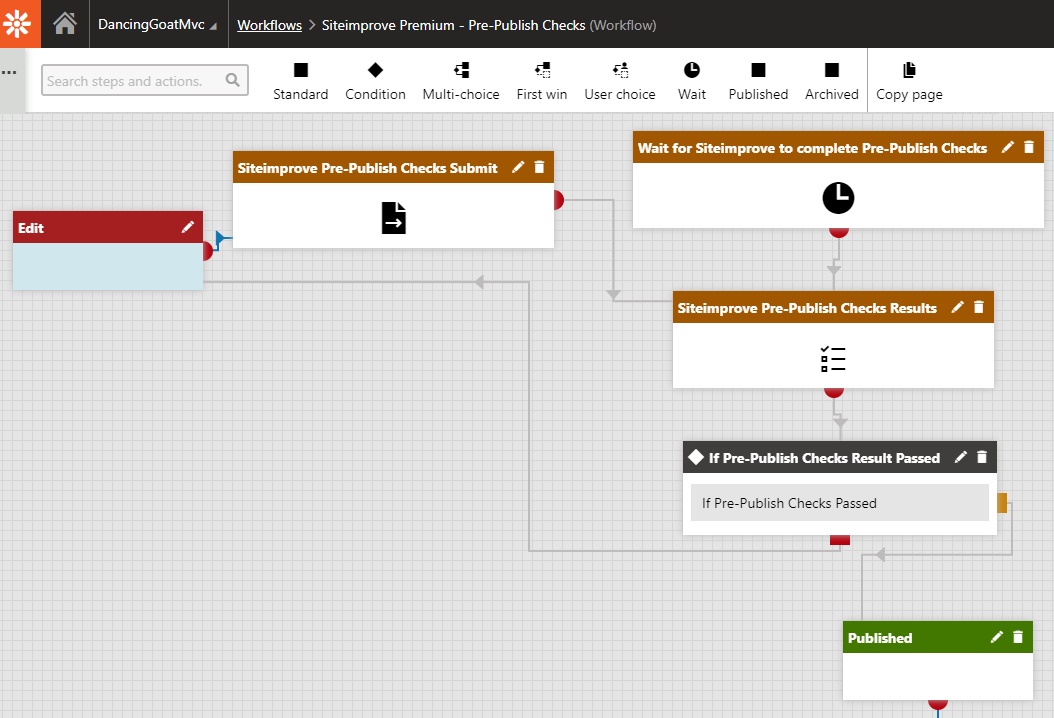Click the orange case connector on the condition step
The width and height of the screenshot is (1054, 718).
(1002, 503)
